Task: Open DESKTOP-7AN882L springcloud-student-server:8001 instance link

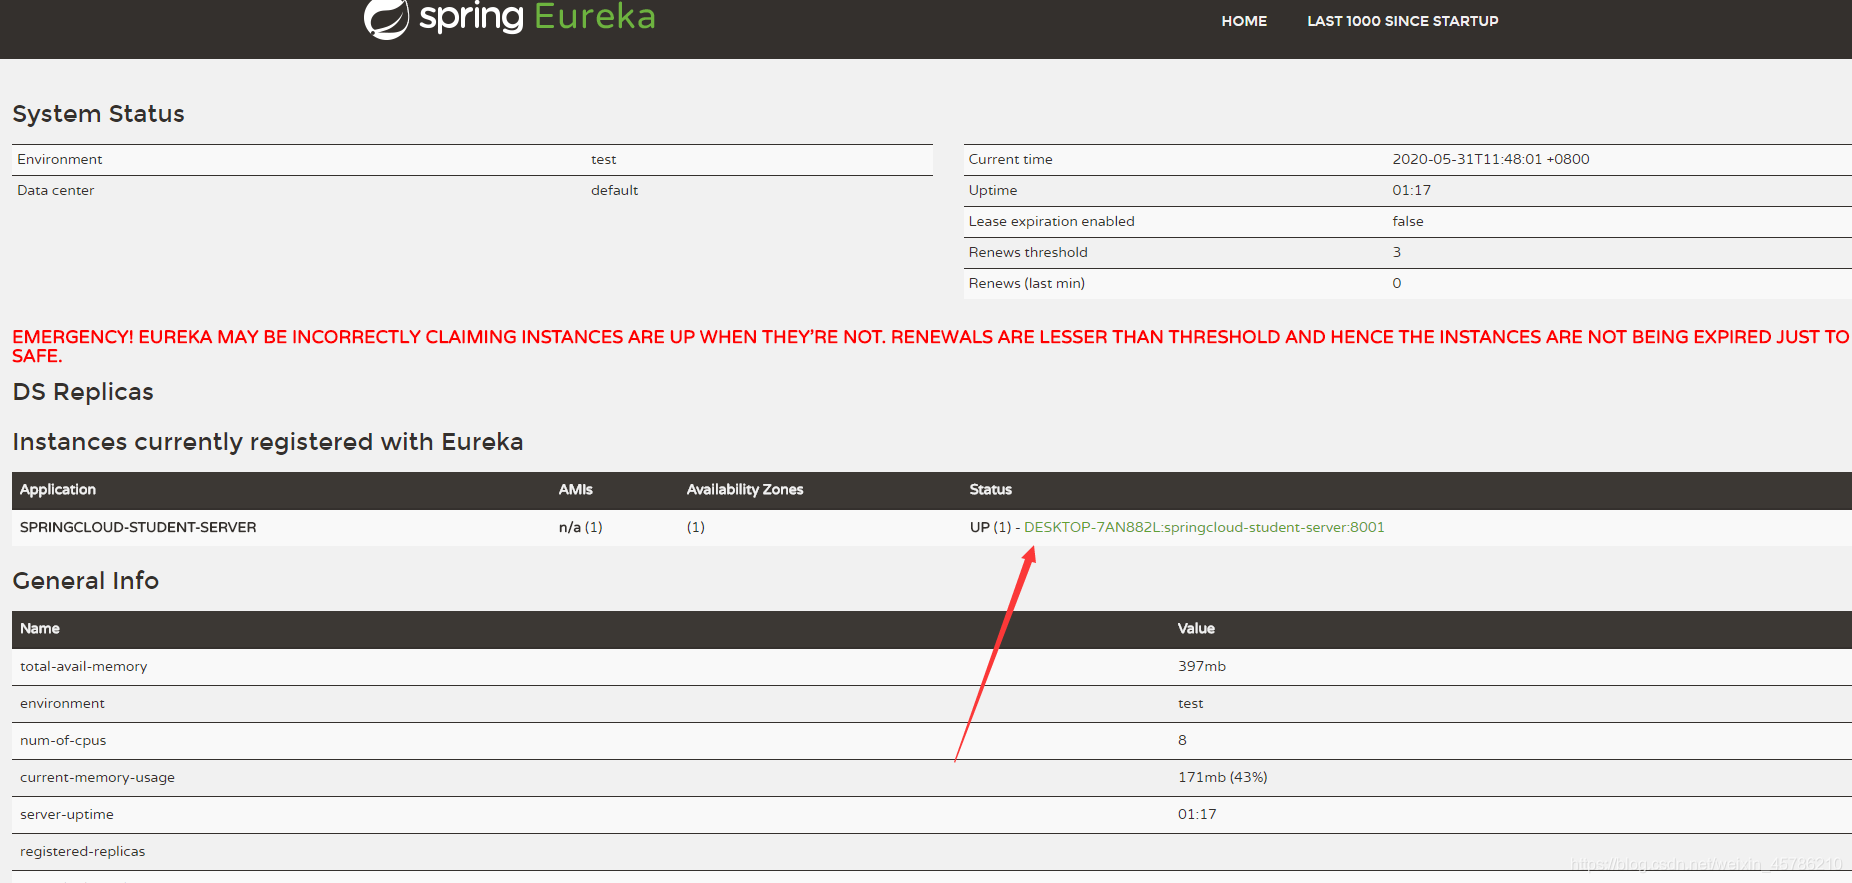Action: [1204, 527]
